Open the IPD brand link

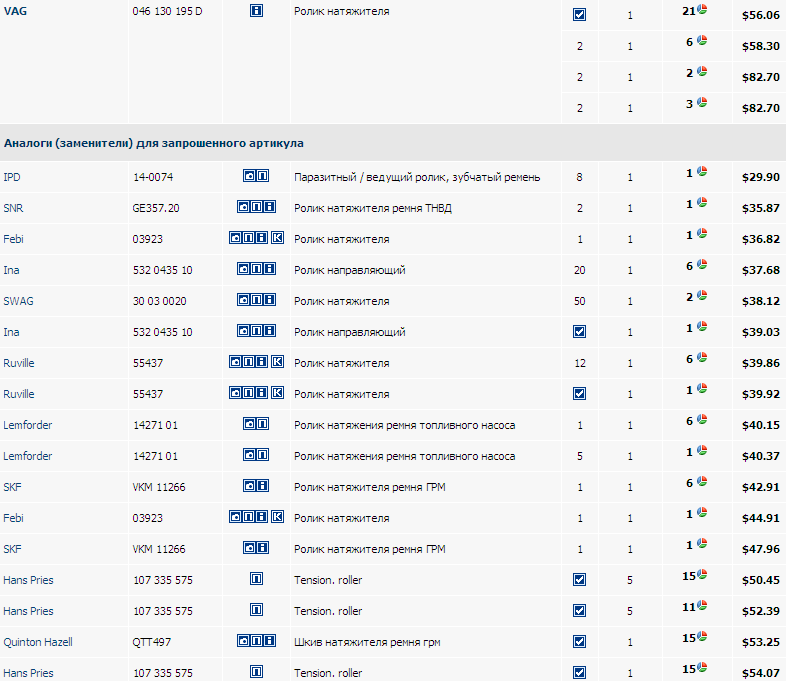12,177
